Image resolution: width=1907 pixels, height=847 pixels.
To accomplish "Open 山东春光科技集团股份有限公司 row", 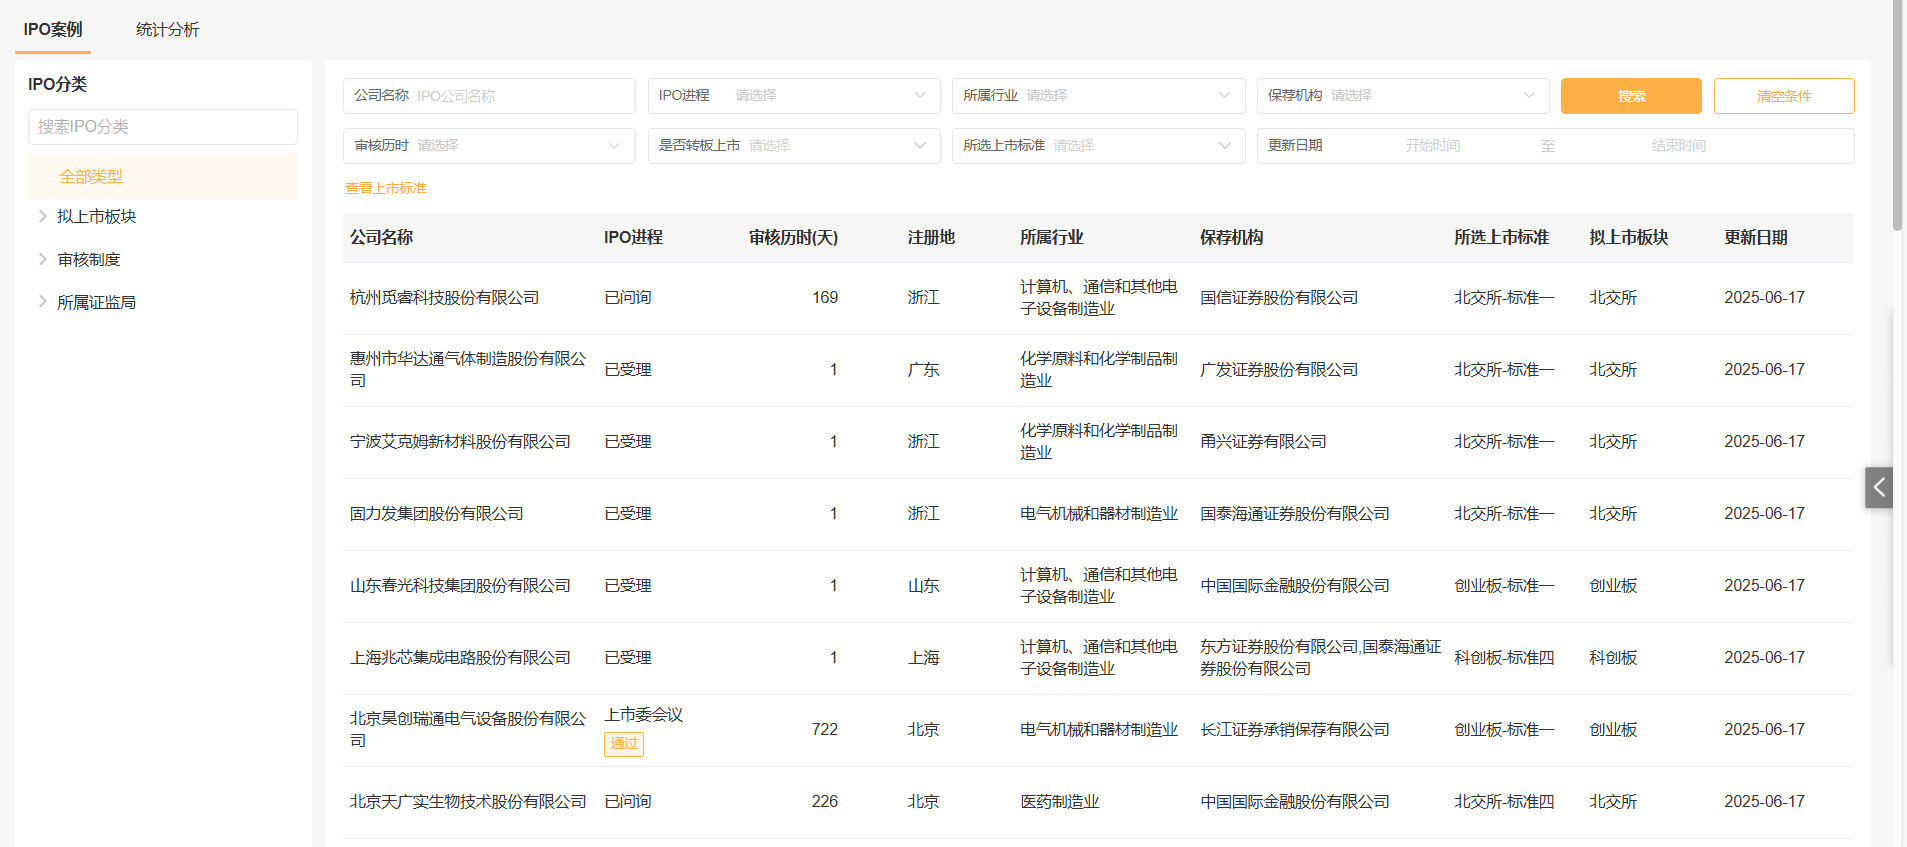I will point(1098,586).
